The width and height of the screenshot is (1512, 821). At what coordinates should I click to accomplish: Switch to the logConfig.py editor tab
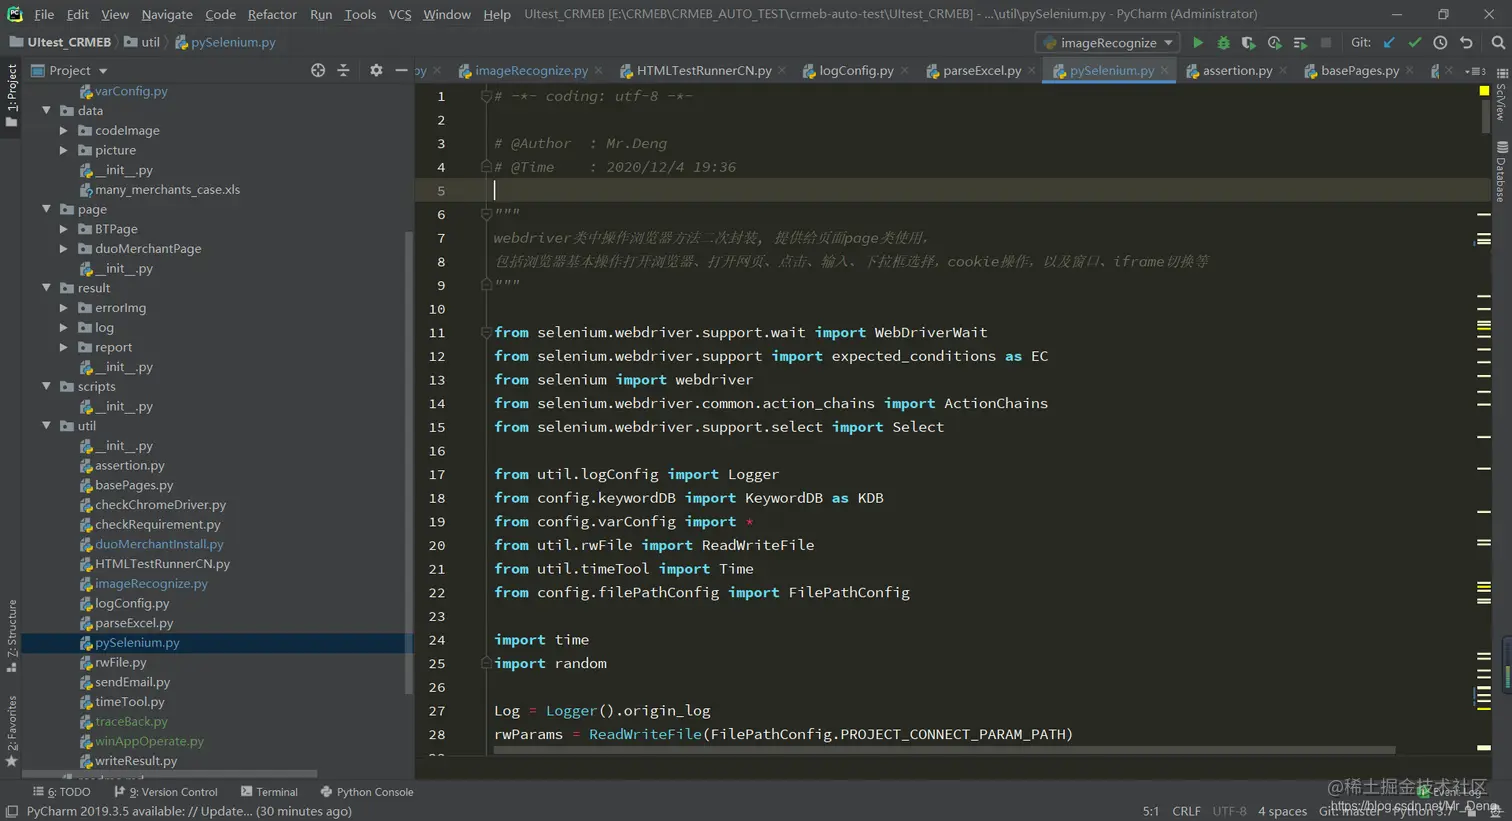(855, 71)
